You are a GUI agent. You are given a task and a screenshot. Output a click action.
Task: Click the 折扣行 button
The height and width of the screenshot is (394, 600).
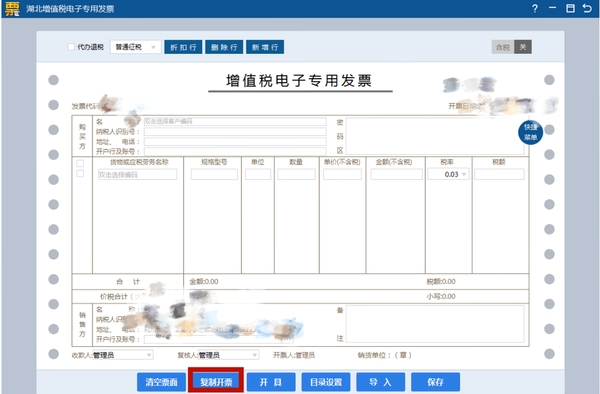coord(183,47)
